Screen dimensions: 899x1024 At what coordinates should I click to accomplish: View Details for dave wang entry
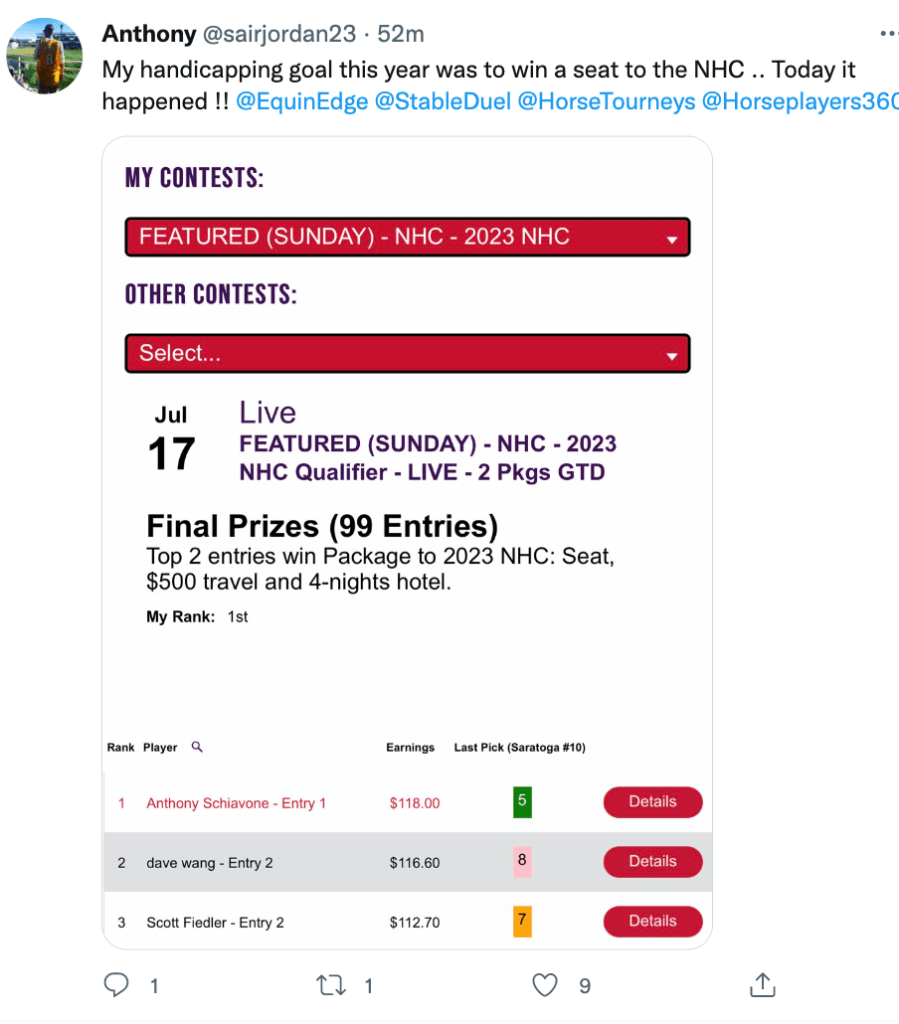pos(652,862)
